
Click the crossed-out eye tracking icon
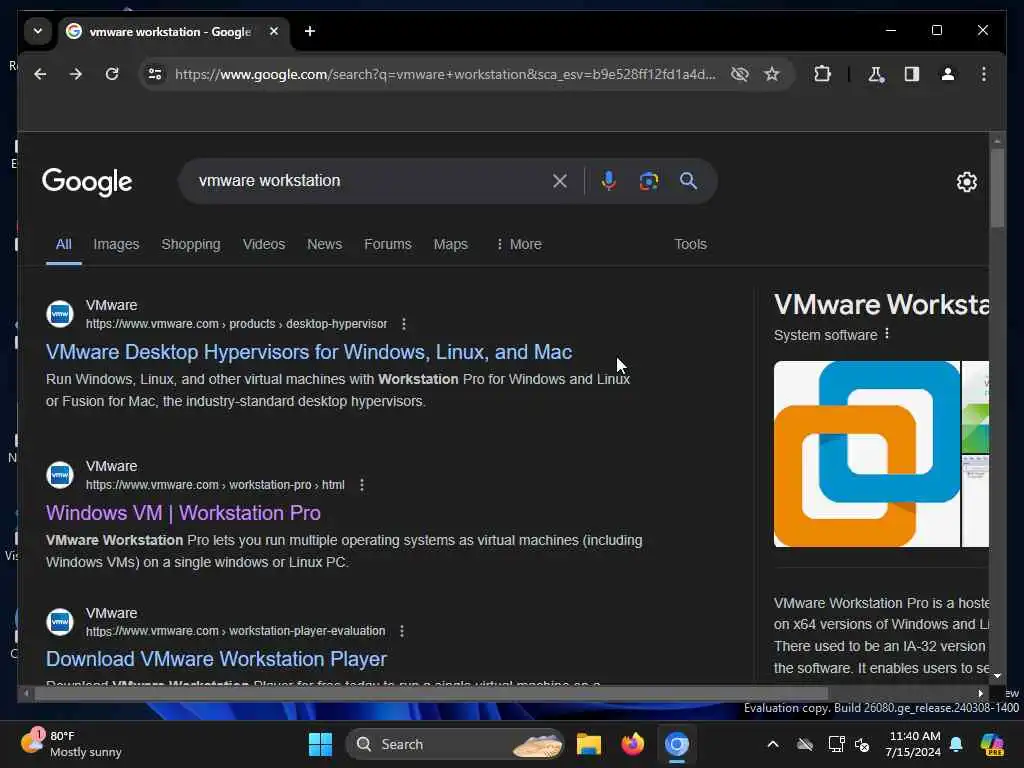[739, 74]
